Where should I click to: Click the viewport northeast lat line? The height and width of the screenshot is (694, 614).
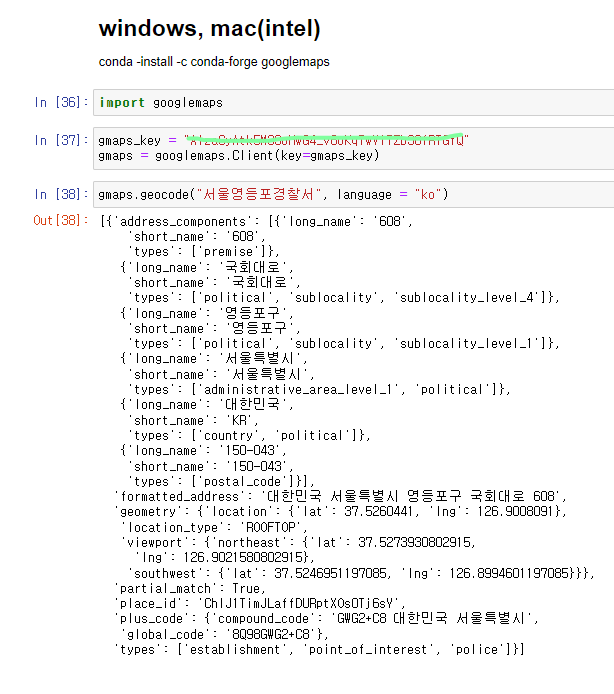point(299,543)
